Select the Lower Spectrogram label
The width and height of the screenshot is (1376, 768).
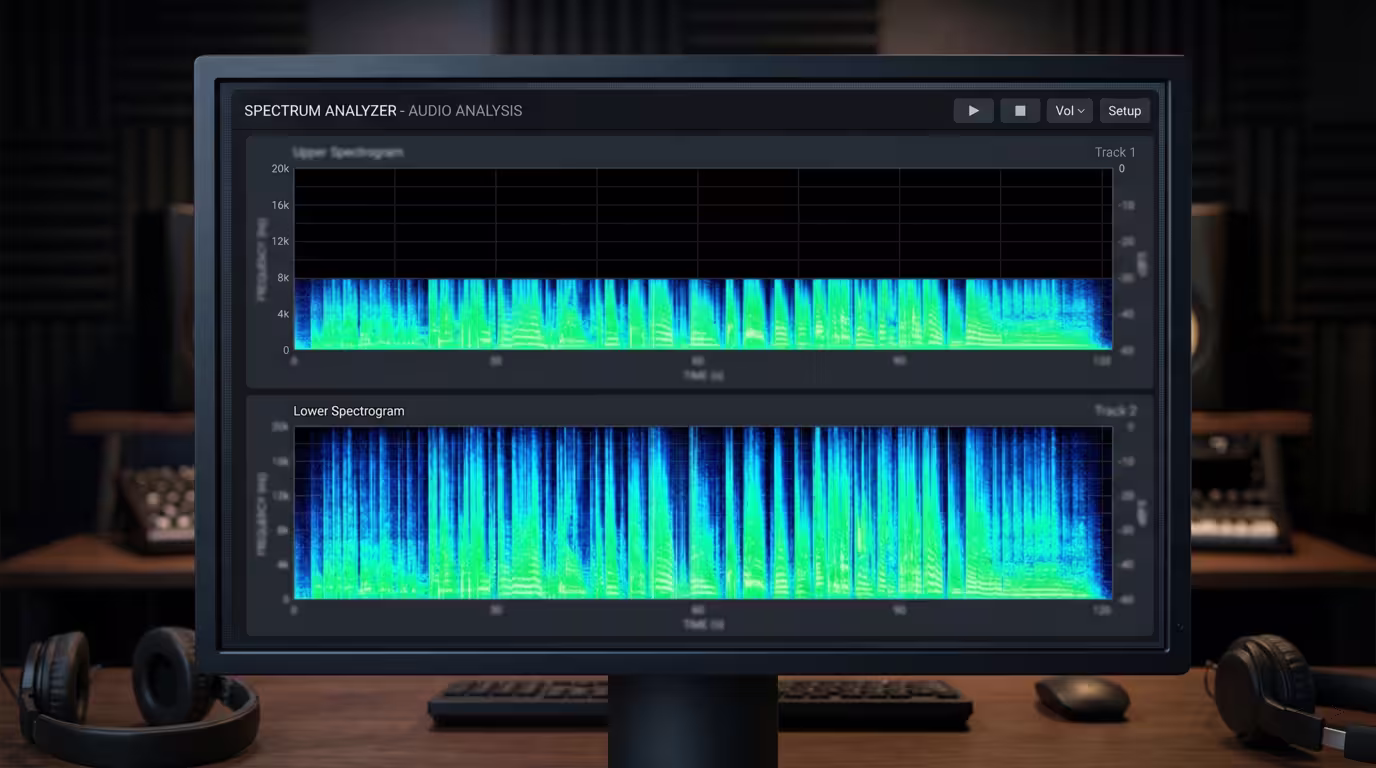point(349,411)
